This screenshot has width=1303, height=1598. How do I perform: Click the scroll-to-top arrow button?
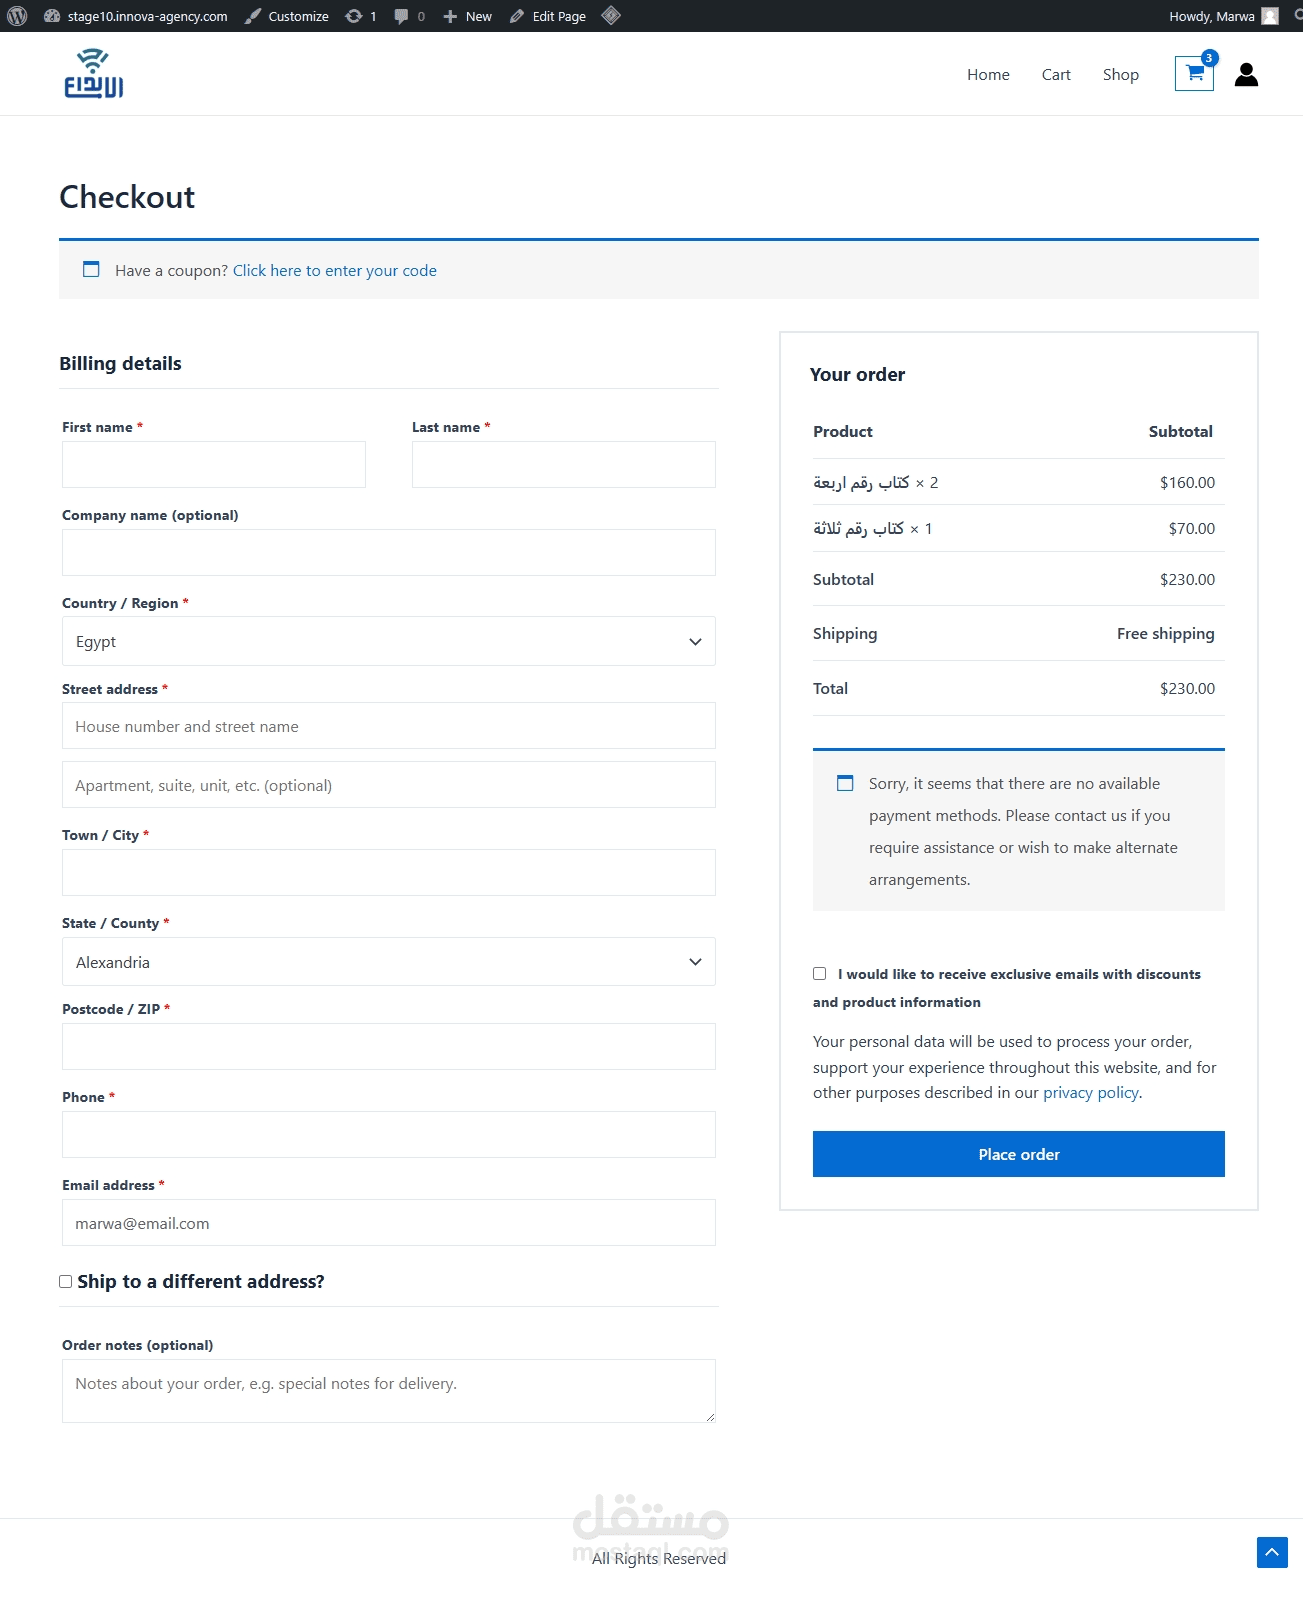1272,1552
